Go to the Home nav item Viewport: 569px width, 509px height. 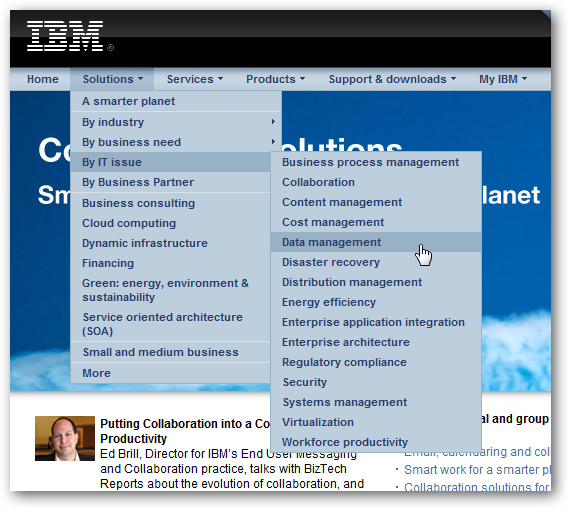coord(43,79)
